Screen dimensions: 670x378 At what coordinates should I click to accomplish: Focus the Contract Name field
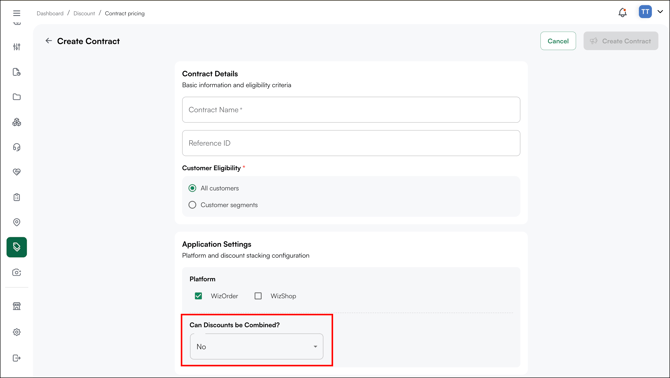click(x=351, y=110)
